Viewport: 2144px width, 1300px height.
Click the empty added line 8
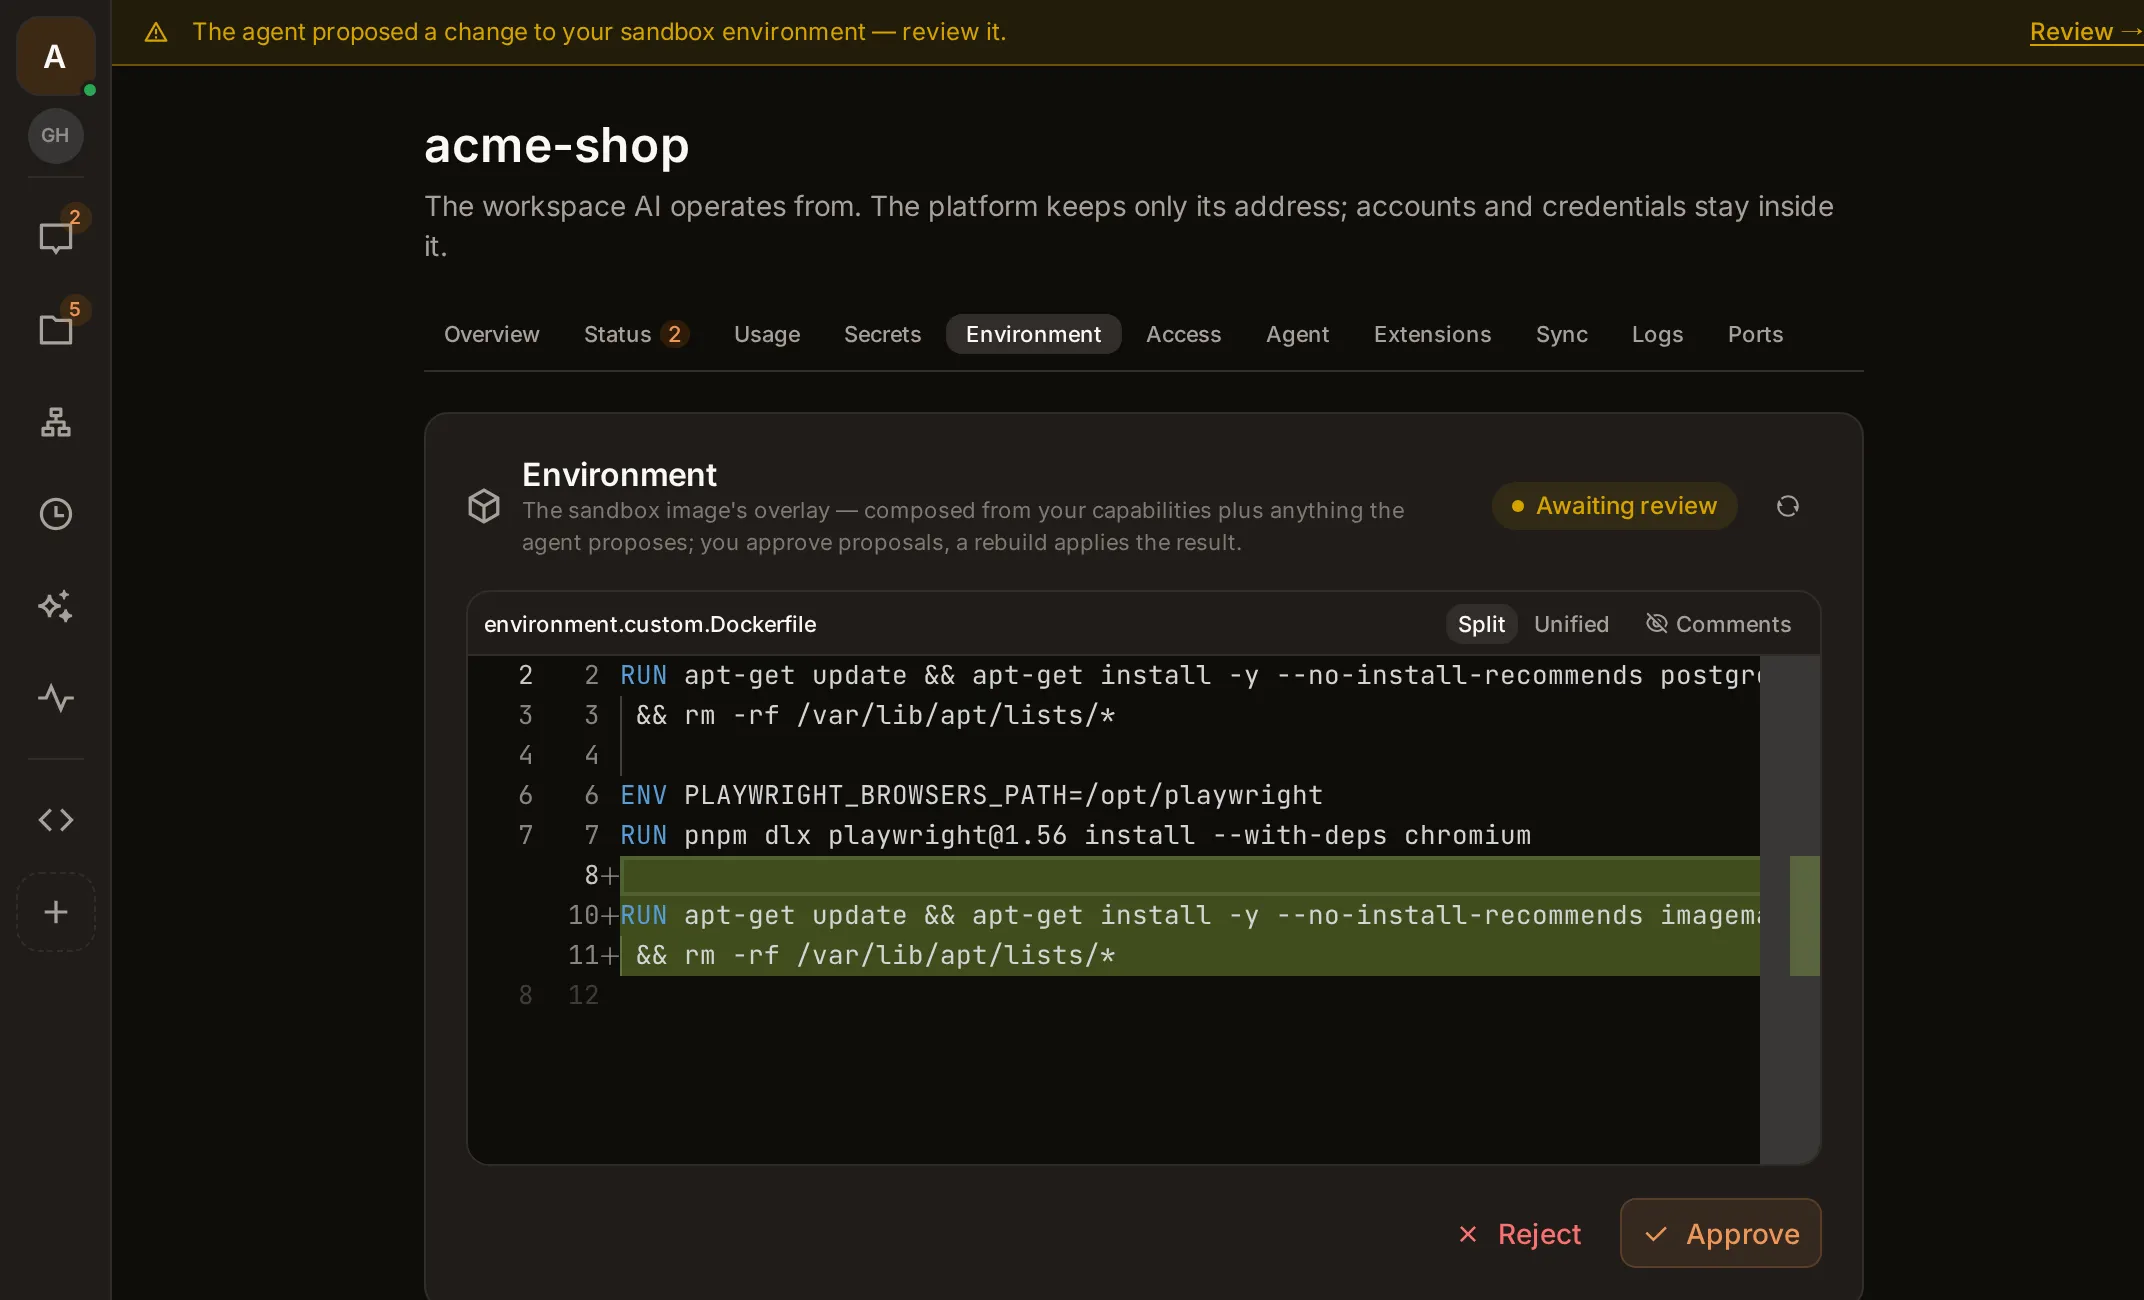1189,876
